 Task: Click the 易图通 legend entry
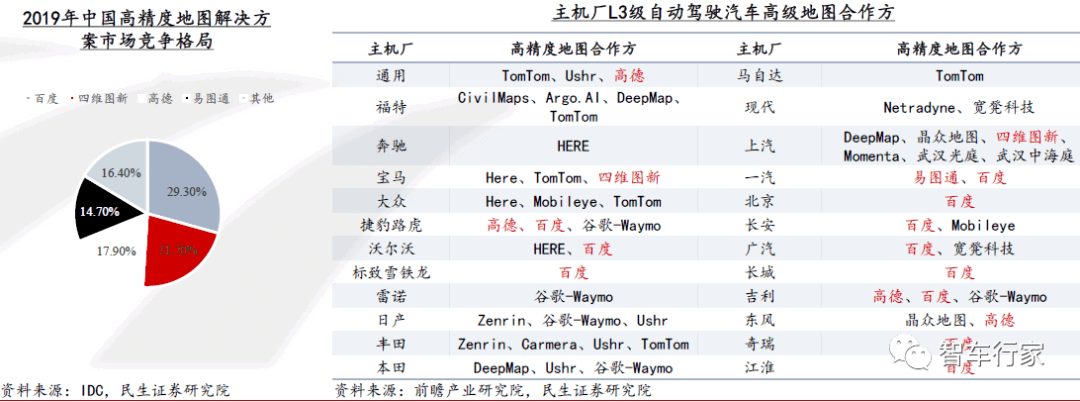(x=207, y=98)
